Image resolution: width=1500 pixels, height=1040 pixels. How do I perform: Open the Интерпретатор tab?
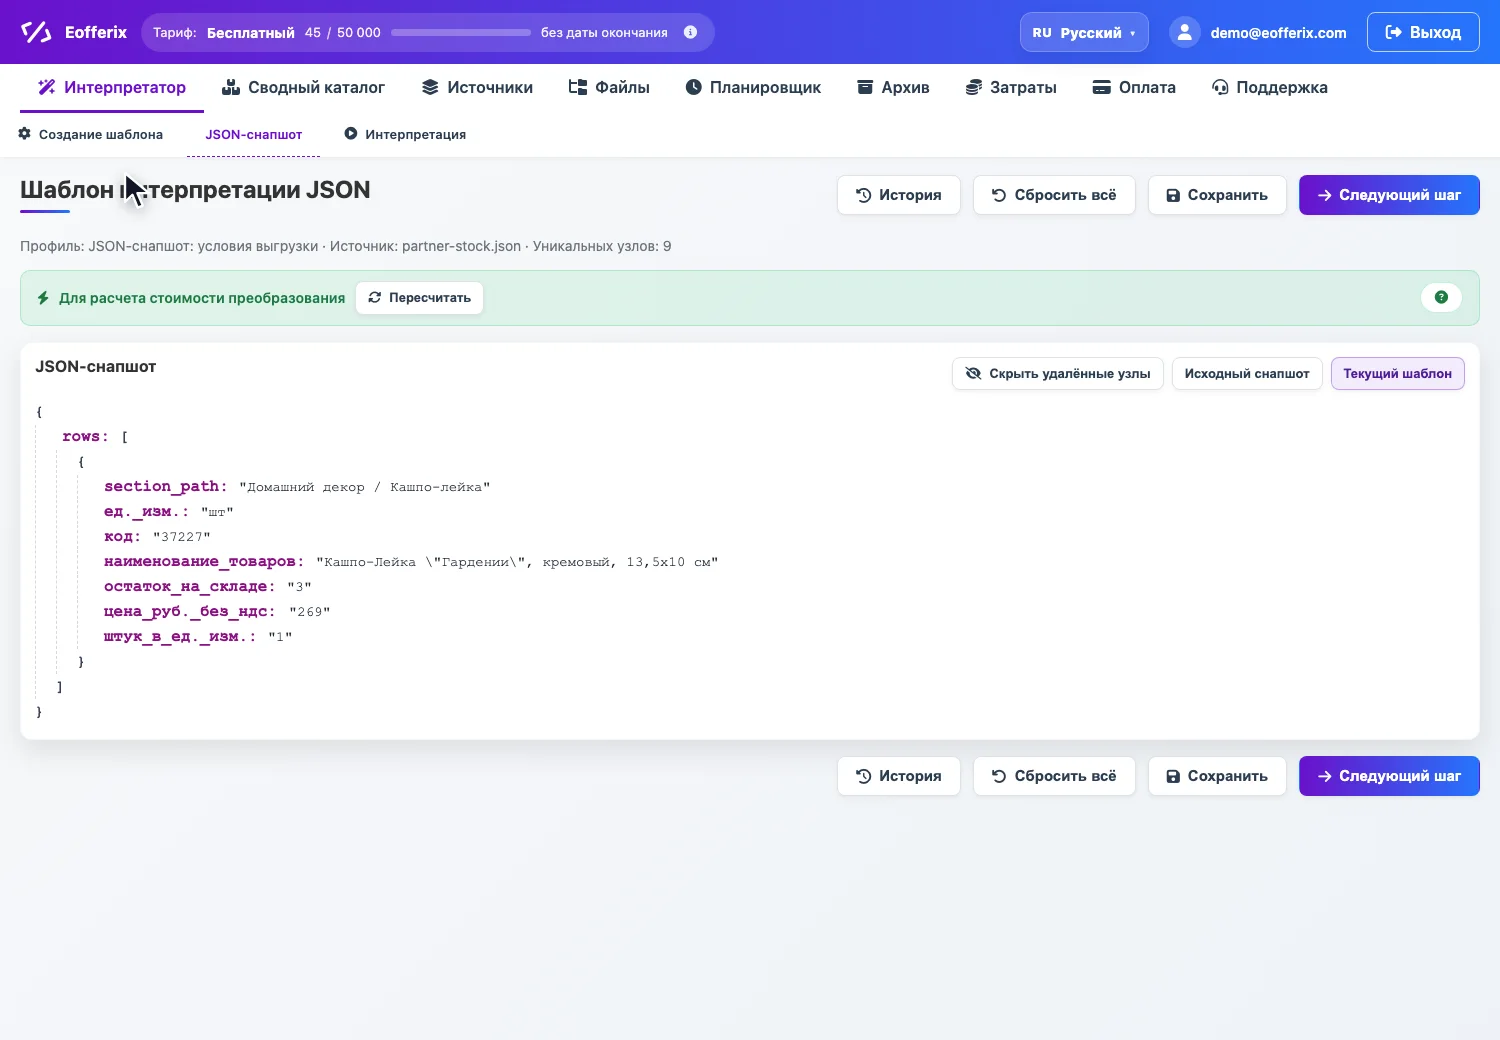tap(112, 87)
